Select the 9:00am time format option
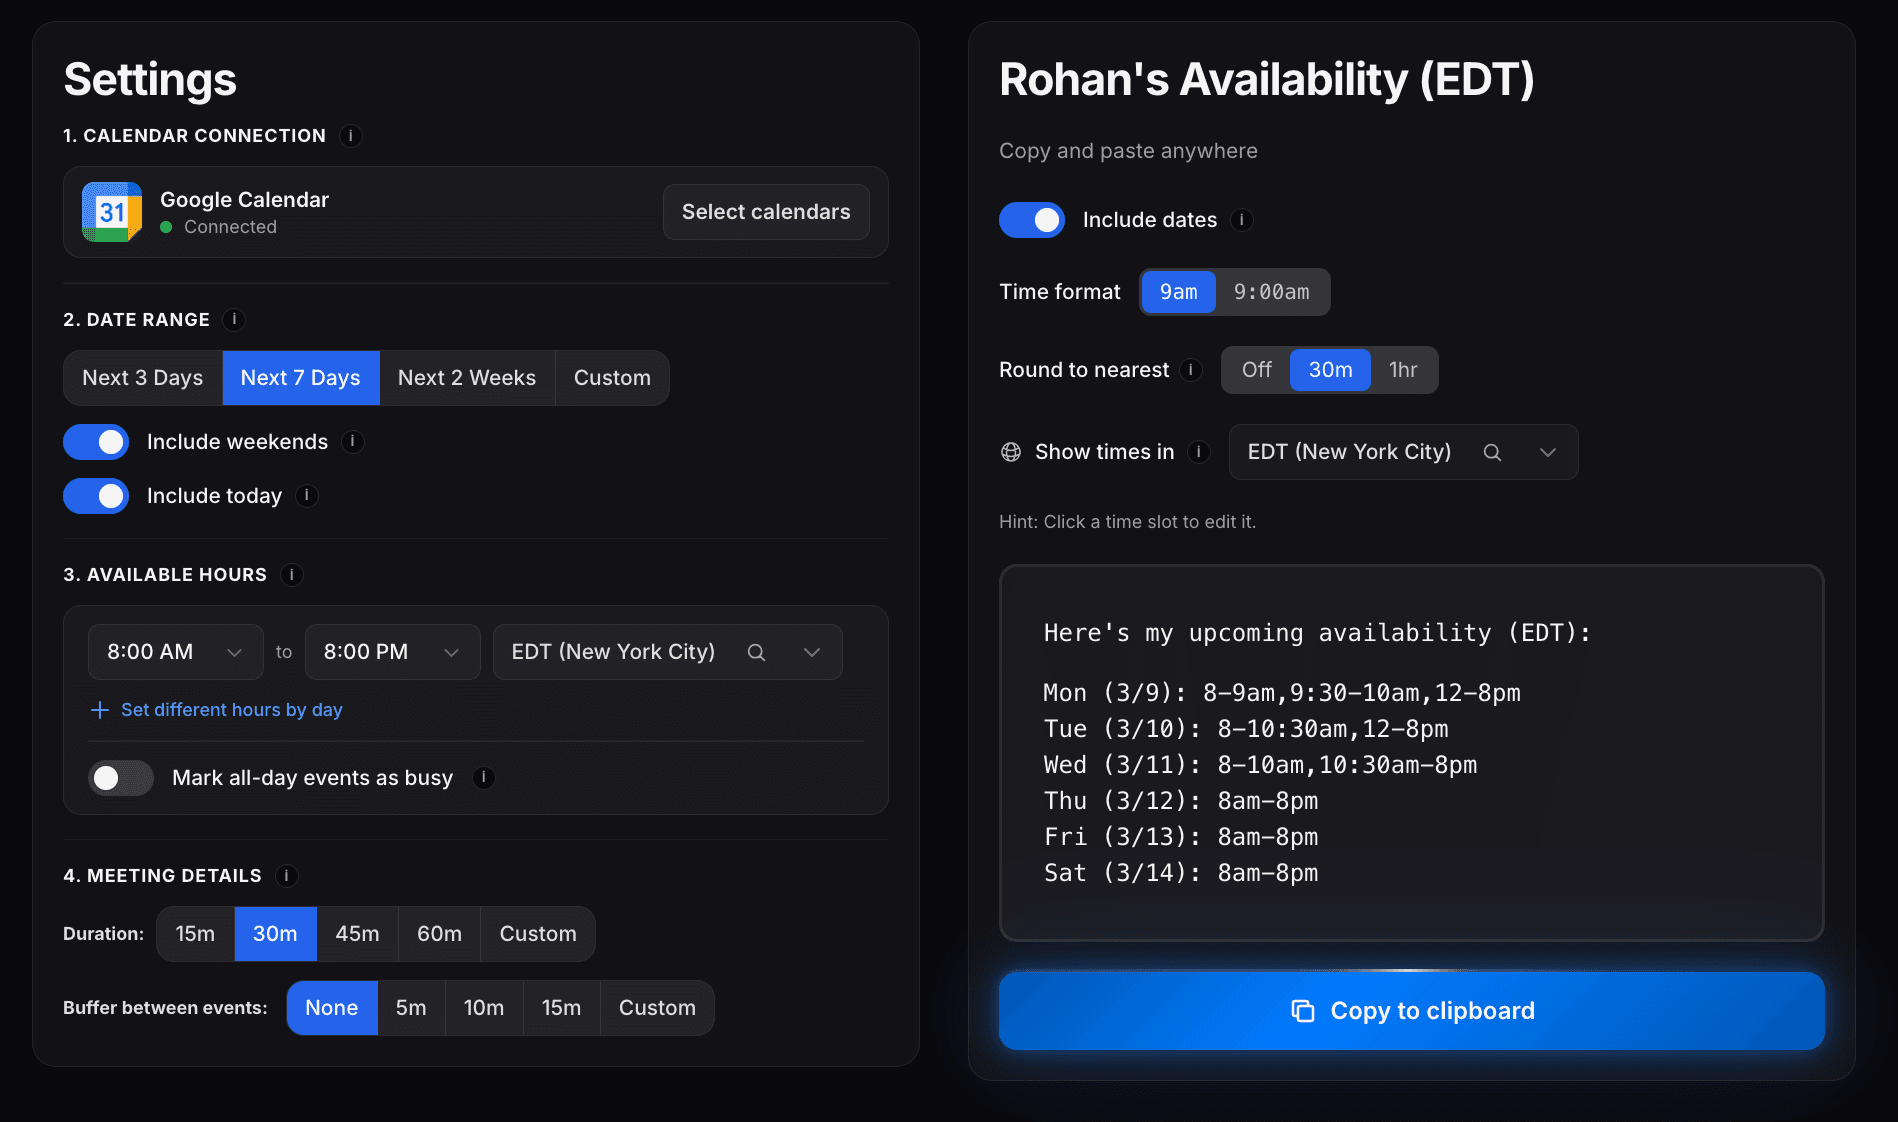Image resolution: width=1898 pixels, height=1122 pixels. pos(1271,292)
